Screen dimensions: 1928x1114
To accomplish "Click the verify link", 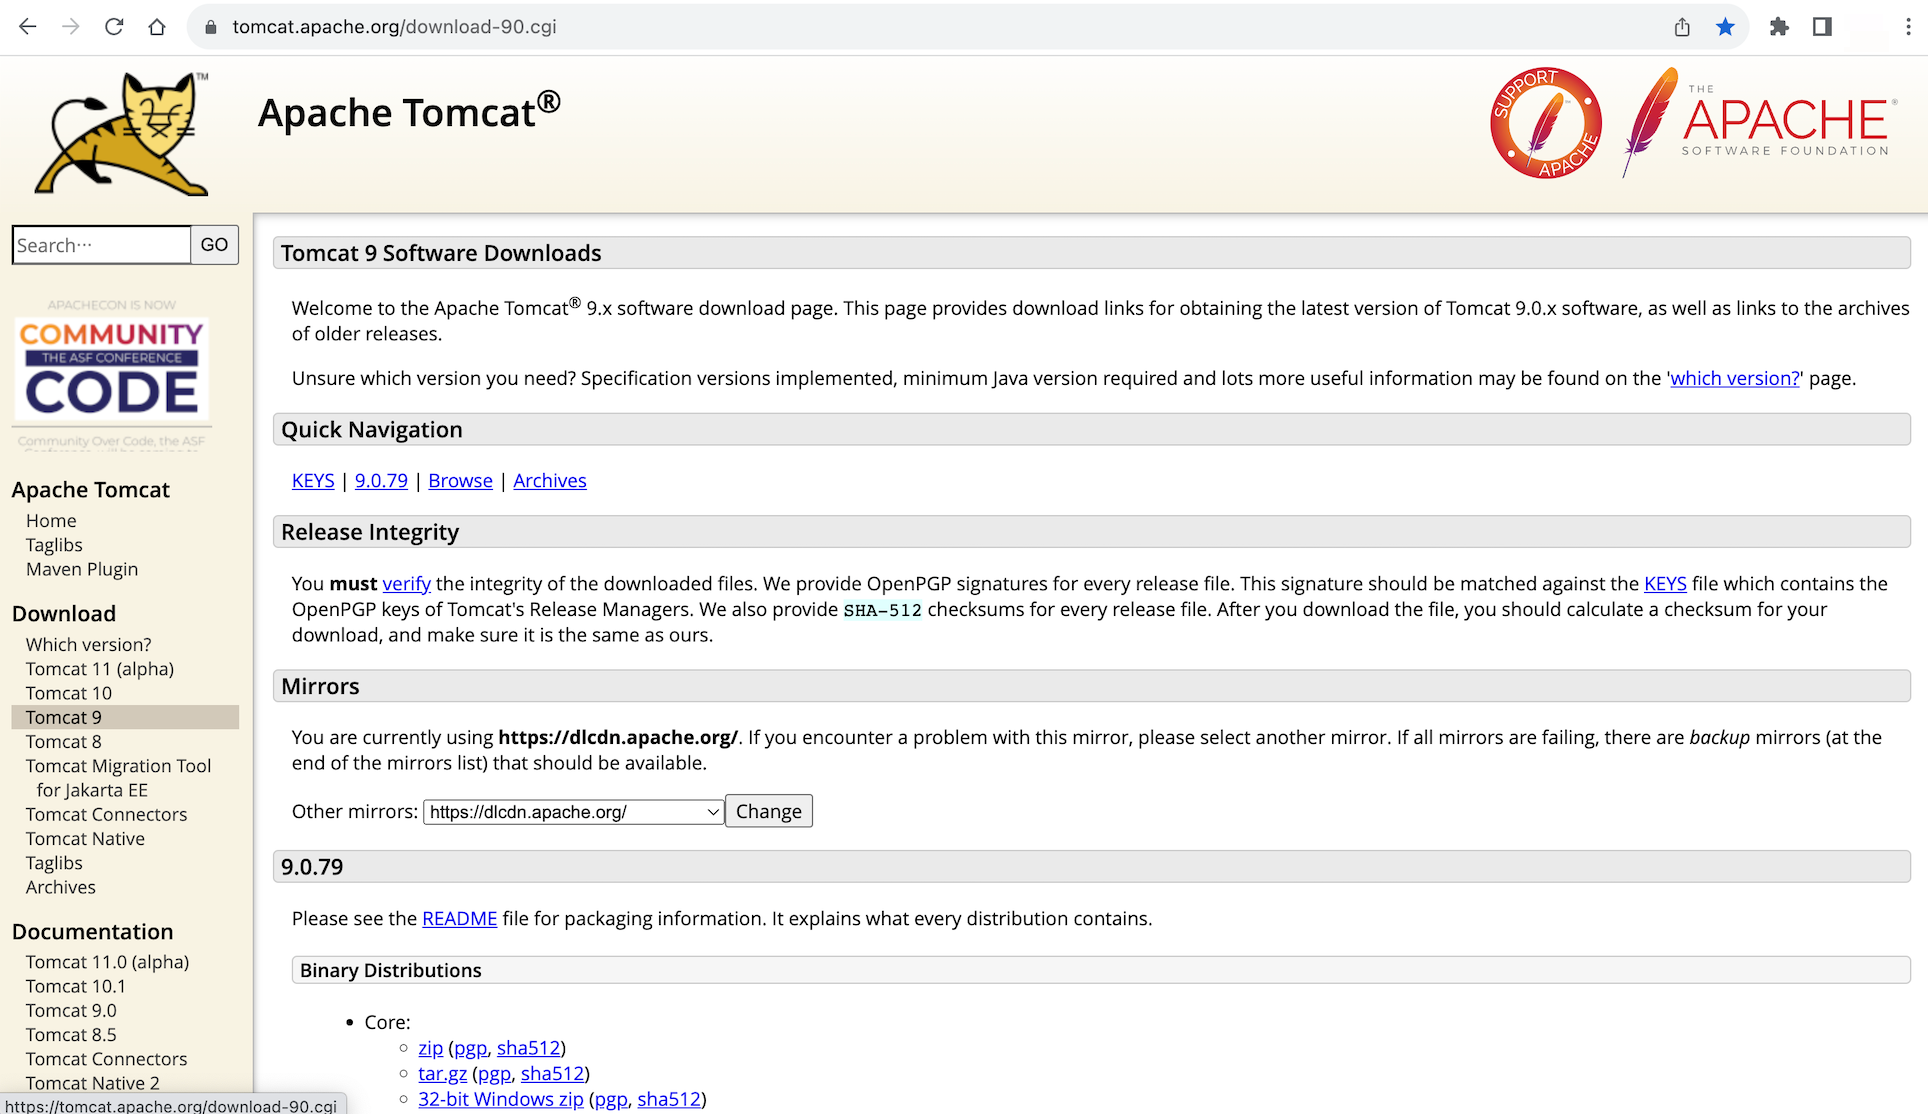I will [x=407, y=584].
